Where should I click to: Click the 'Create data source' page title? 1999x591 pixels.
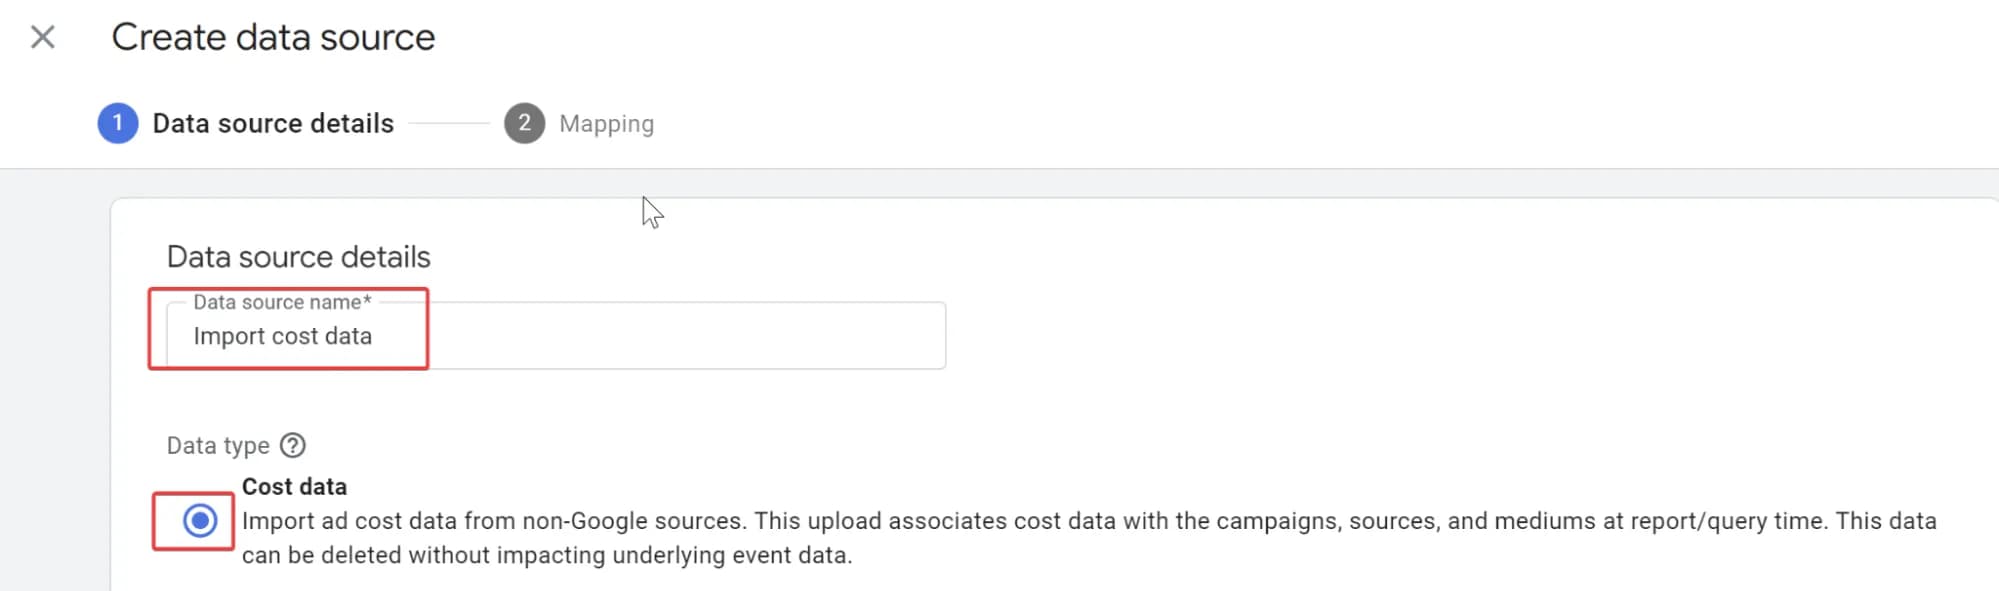pos(273,38)
